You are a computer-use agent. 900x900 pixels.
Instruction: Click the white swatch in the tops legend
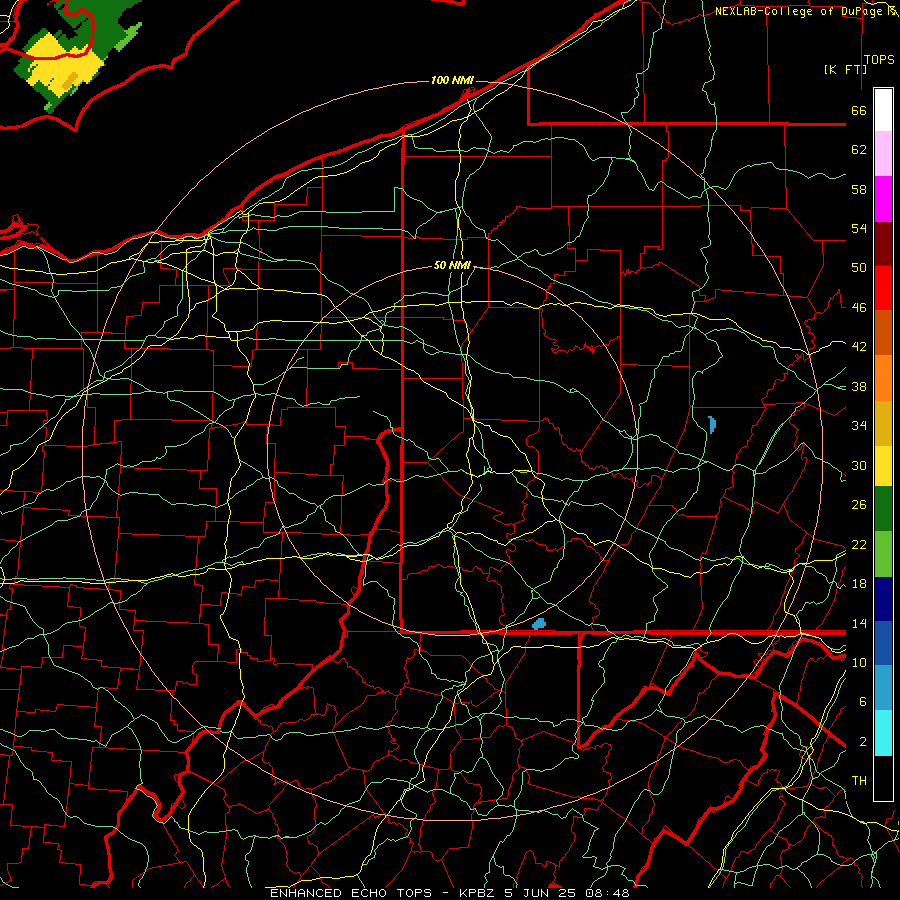click(x=883, y=110)
